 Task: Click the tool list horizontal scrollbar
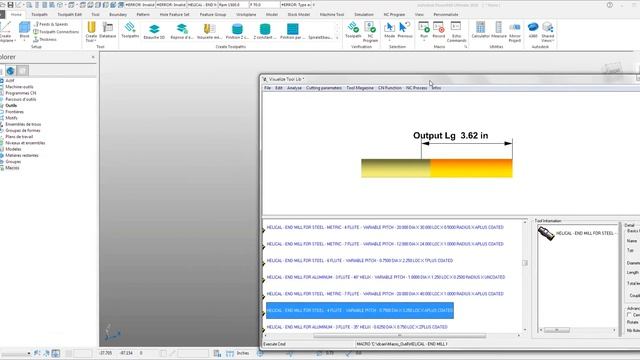tap(400, 336)
